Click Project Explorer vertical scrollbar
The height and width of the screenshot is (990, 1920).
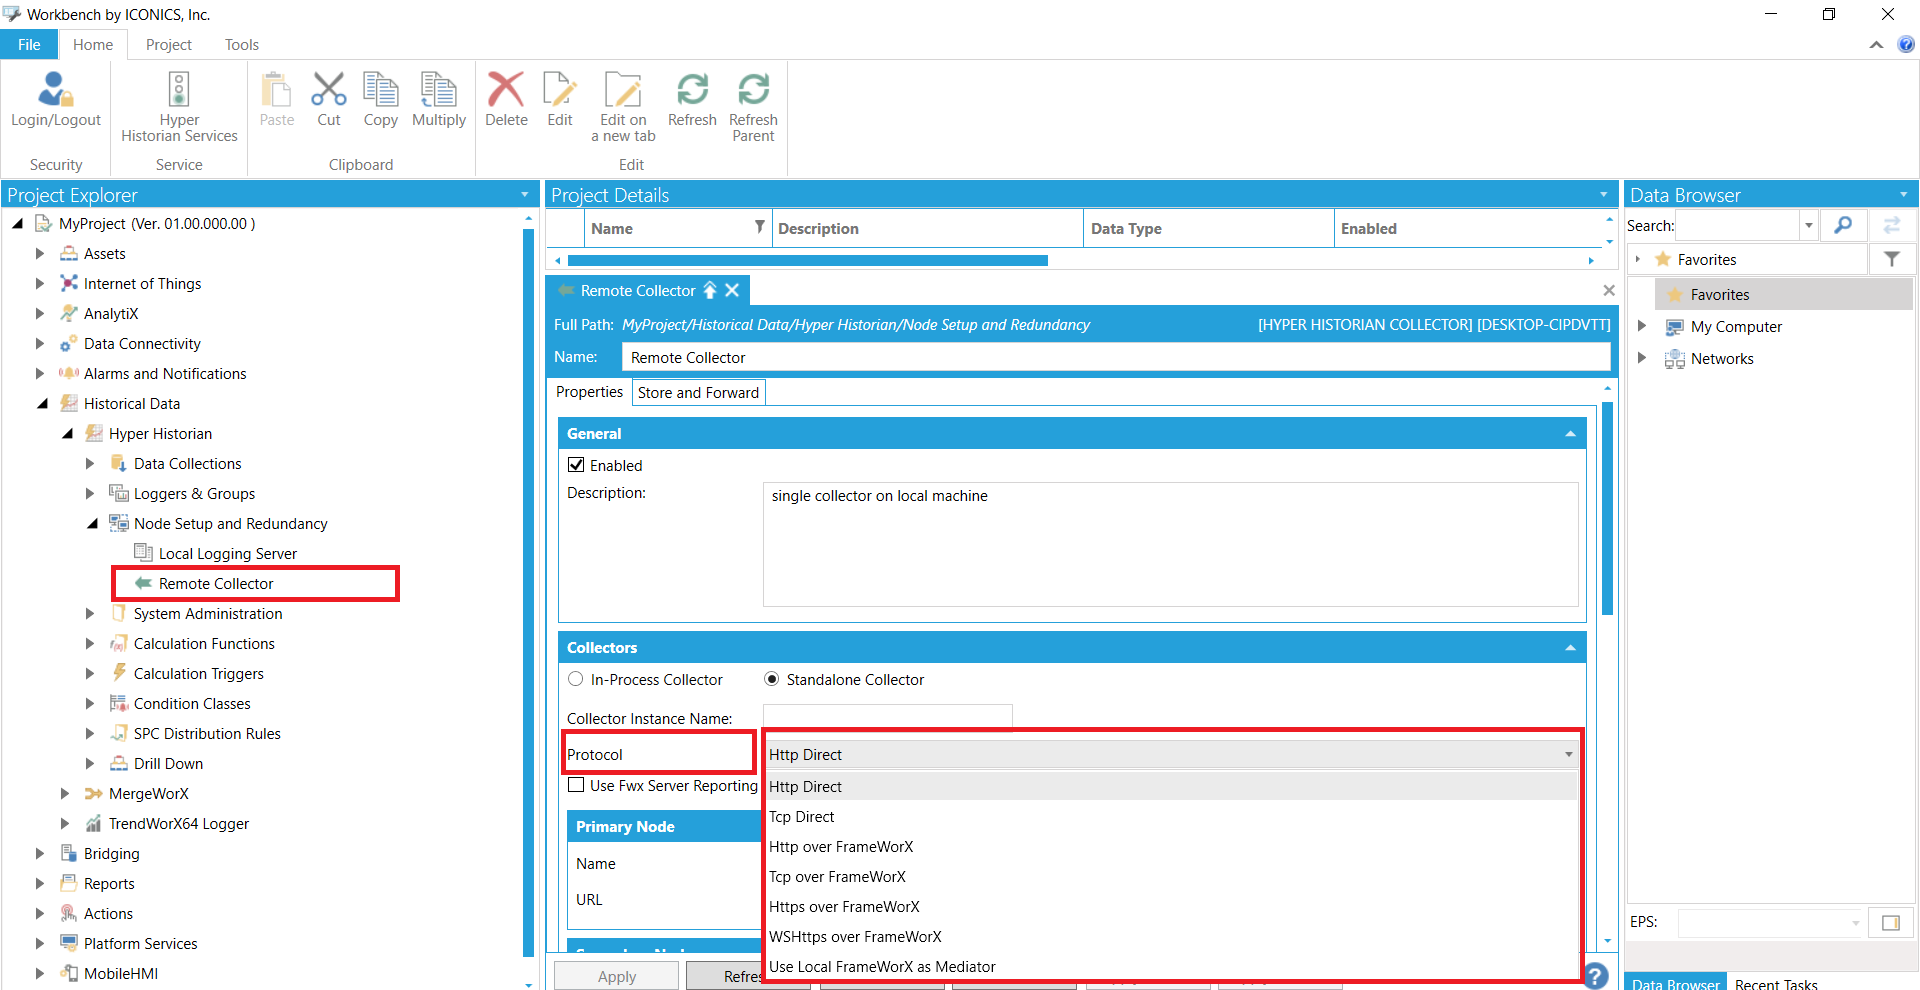[528, 593]
